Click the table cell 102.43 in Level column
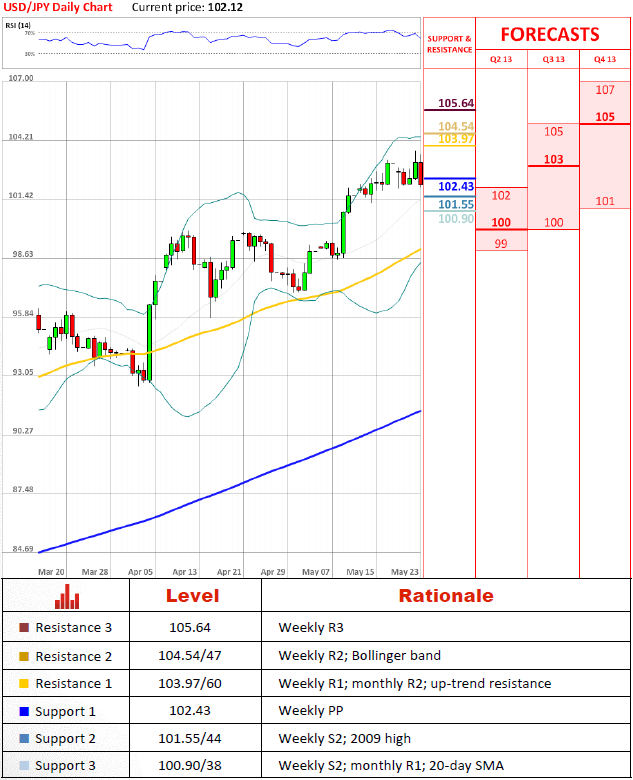 pos(190,711)
